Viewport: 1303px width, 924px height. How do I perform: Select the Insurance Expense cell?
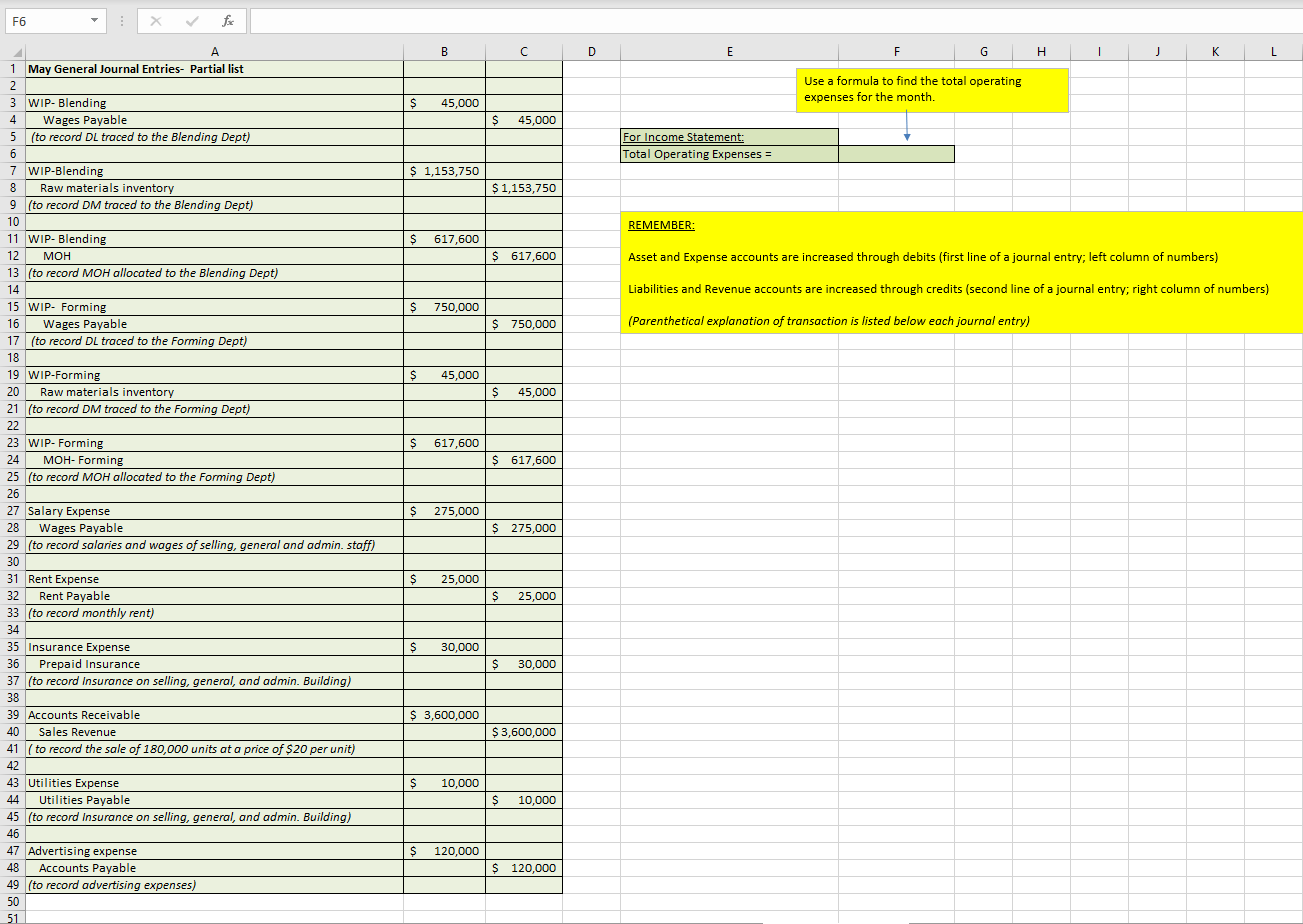tap(215, 646)
